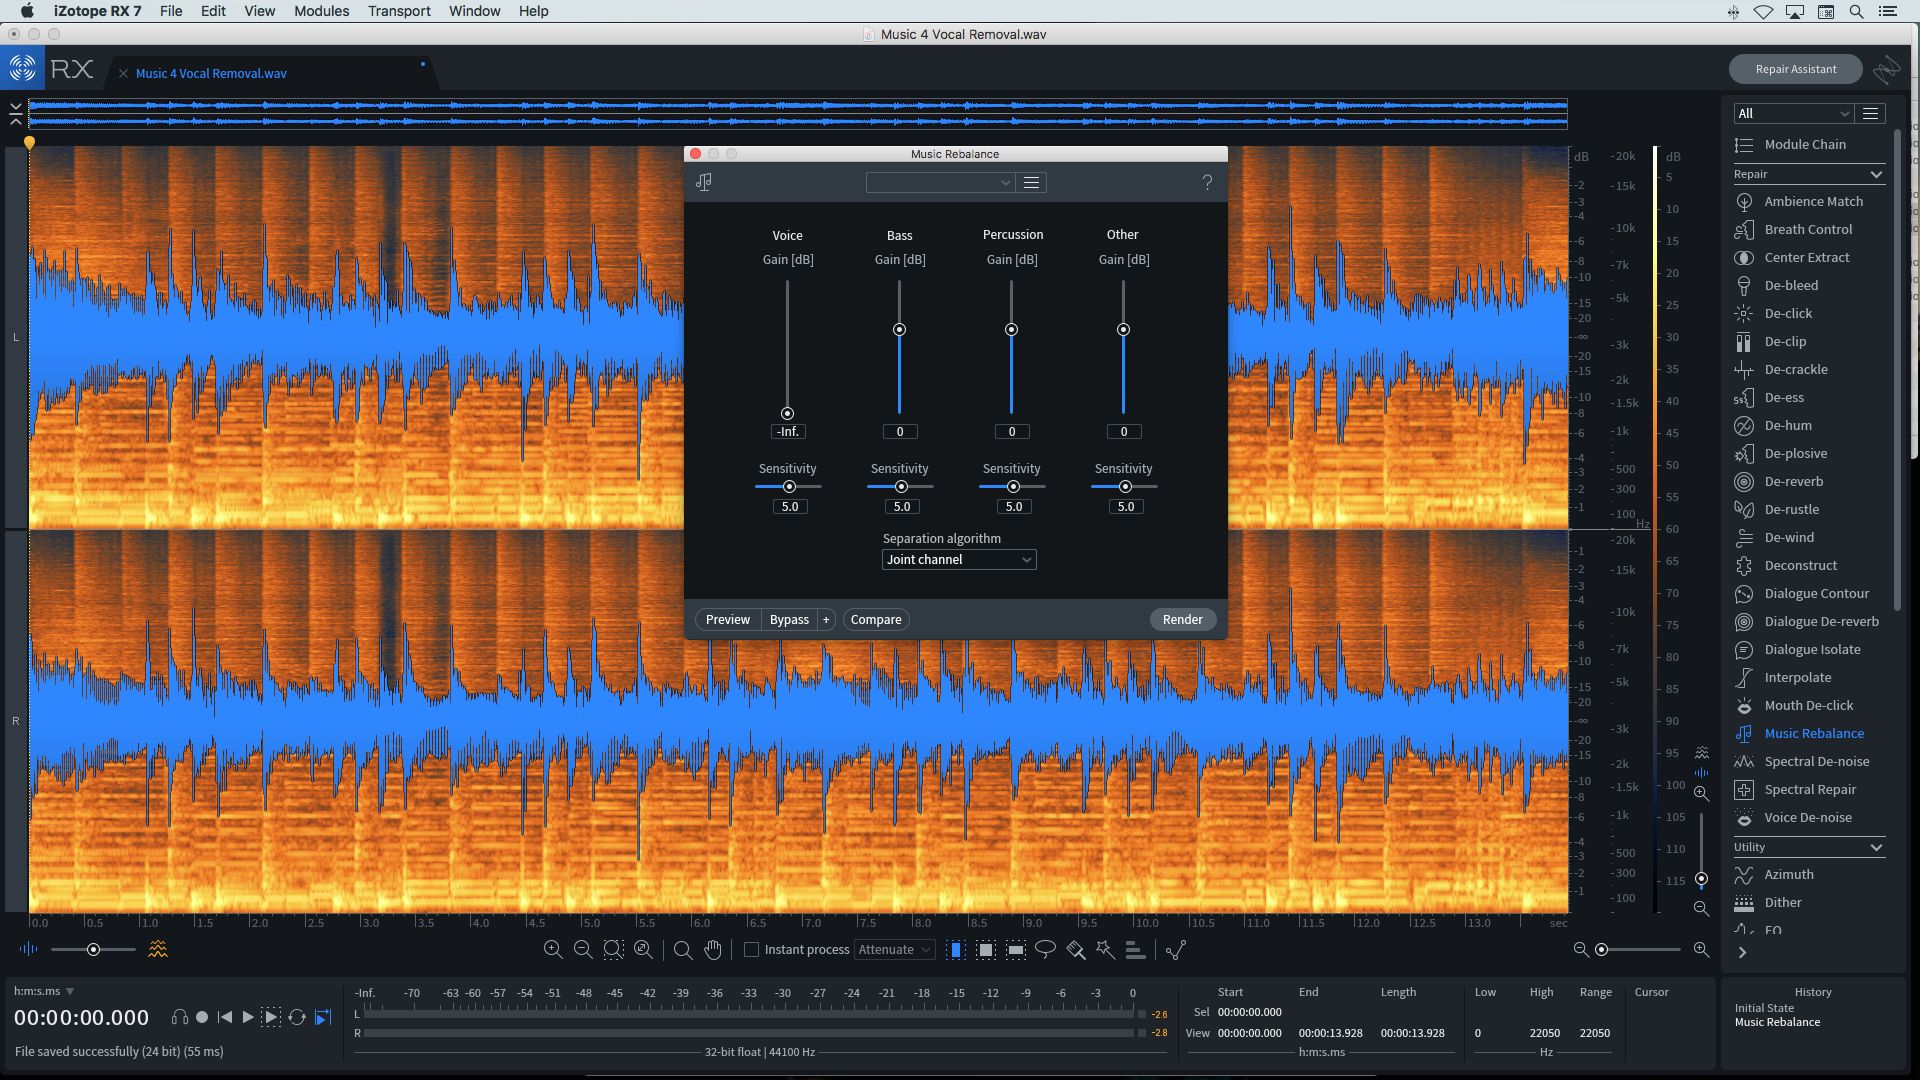Screen dimensions: 1920x1080
Task: Click the Render button
Action: click(x=1182, y=618)
